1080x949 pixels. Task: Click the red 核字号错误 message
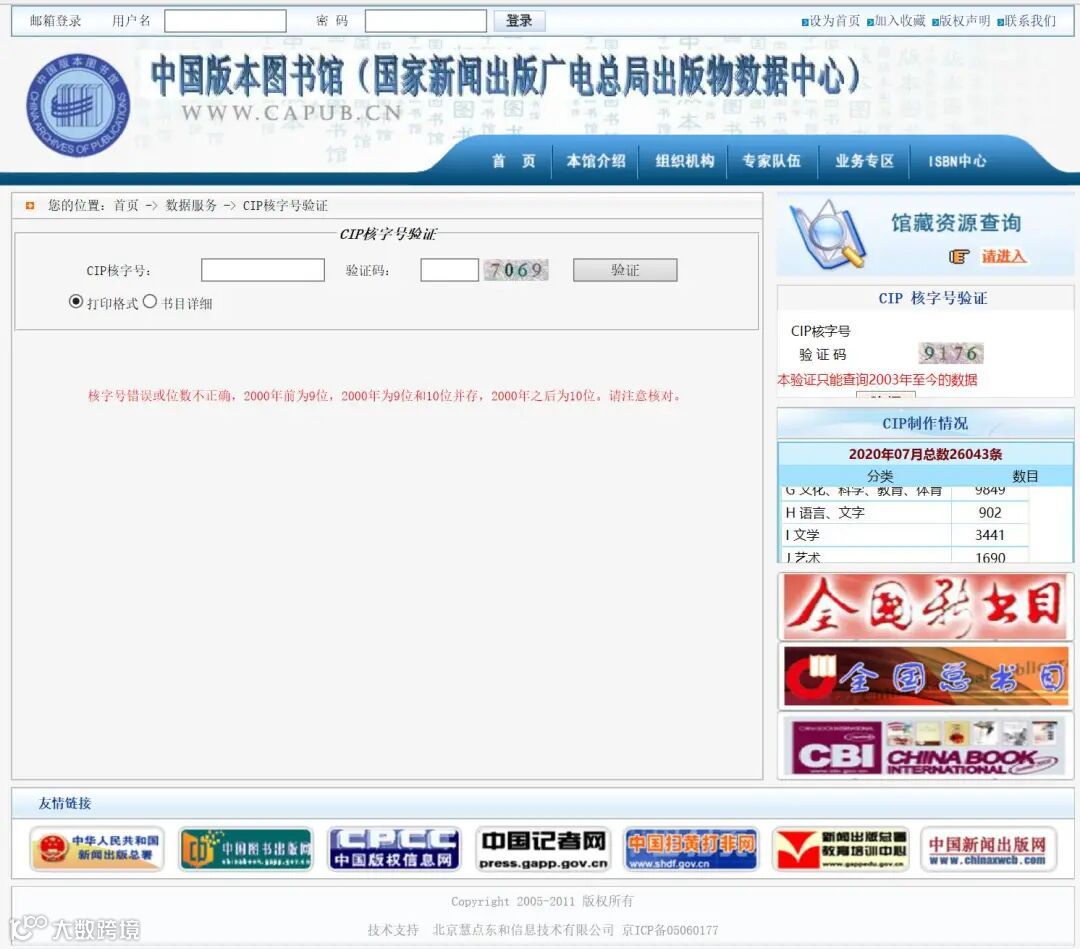(384, 396)
